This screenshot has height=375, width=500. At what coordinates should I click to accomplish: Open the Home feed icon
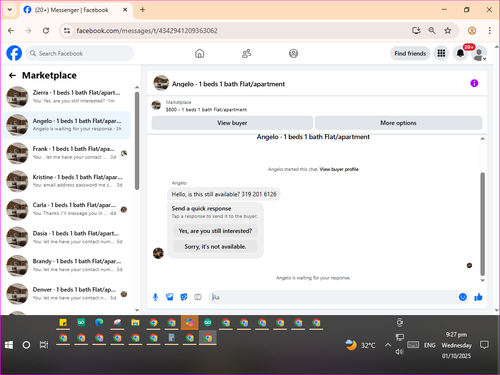pos(199,53)
